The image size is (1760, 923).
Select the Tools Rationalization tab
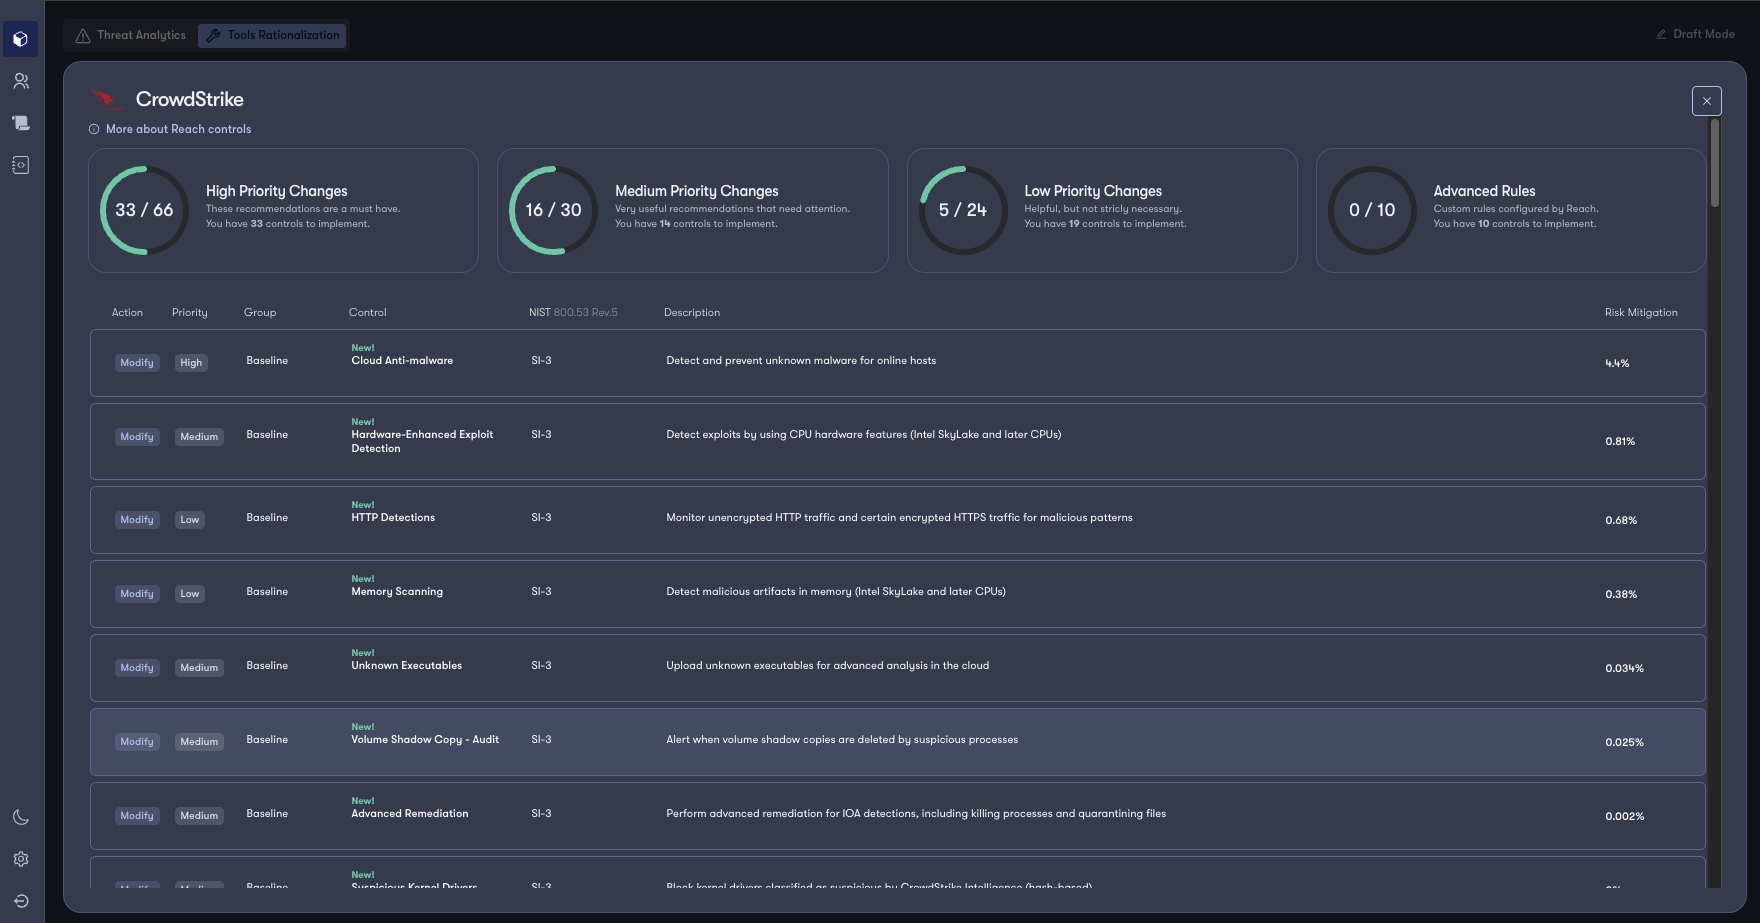click(272, 35)
